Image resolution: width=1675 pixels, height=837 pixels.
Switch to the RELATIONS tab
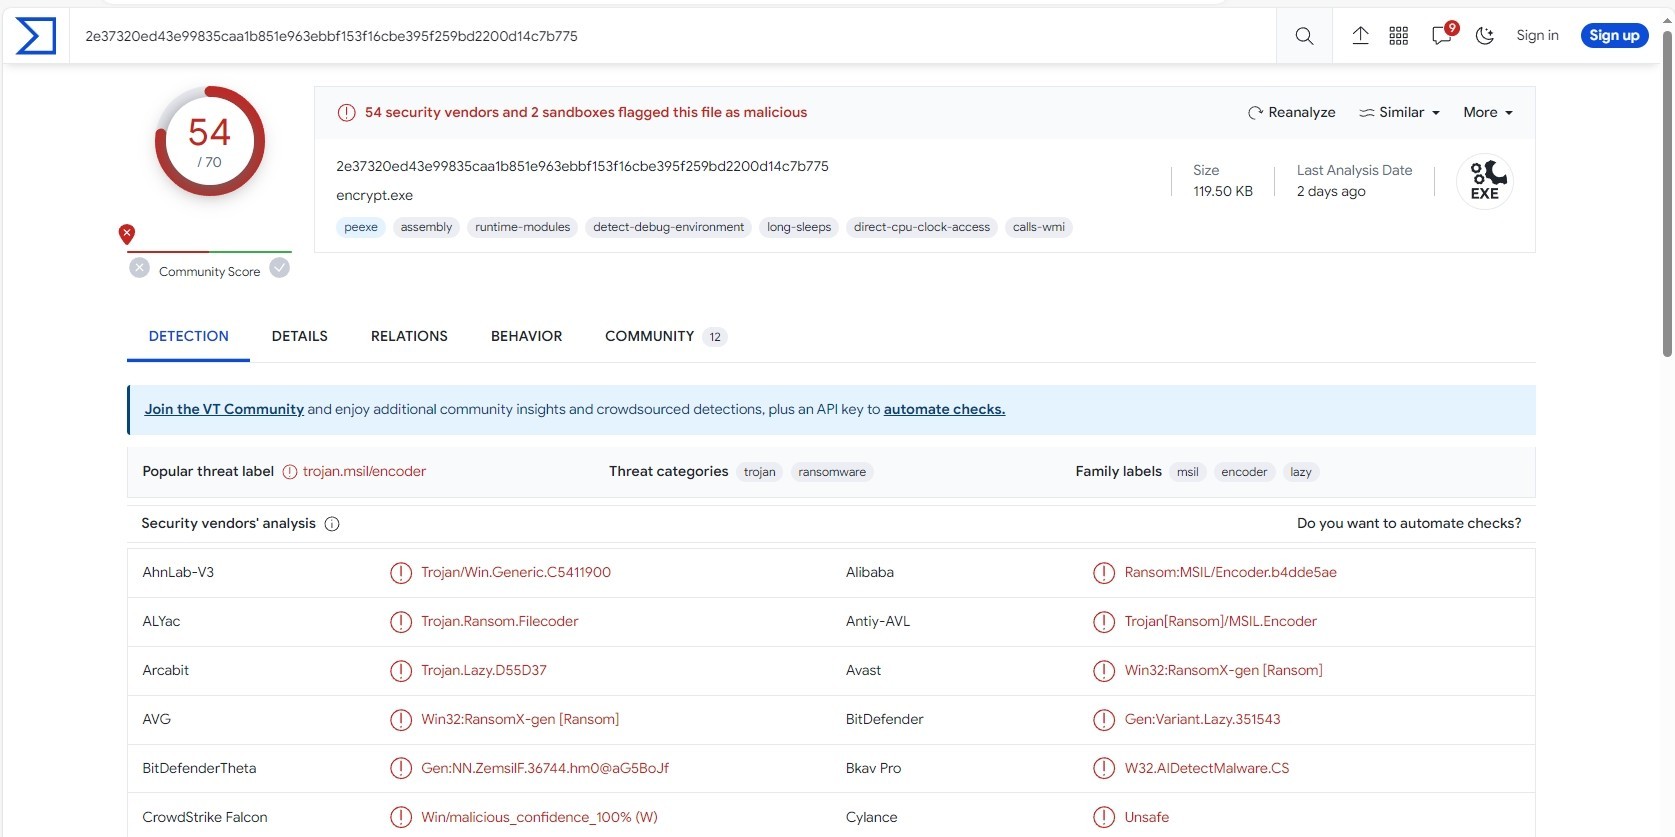pos(409,337)
